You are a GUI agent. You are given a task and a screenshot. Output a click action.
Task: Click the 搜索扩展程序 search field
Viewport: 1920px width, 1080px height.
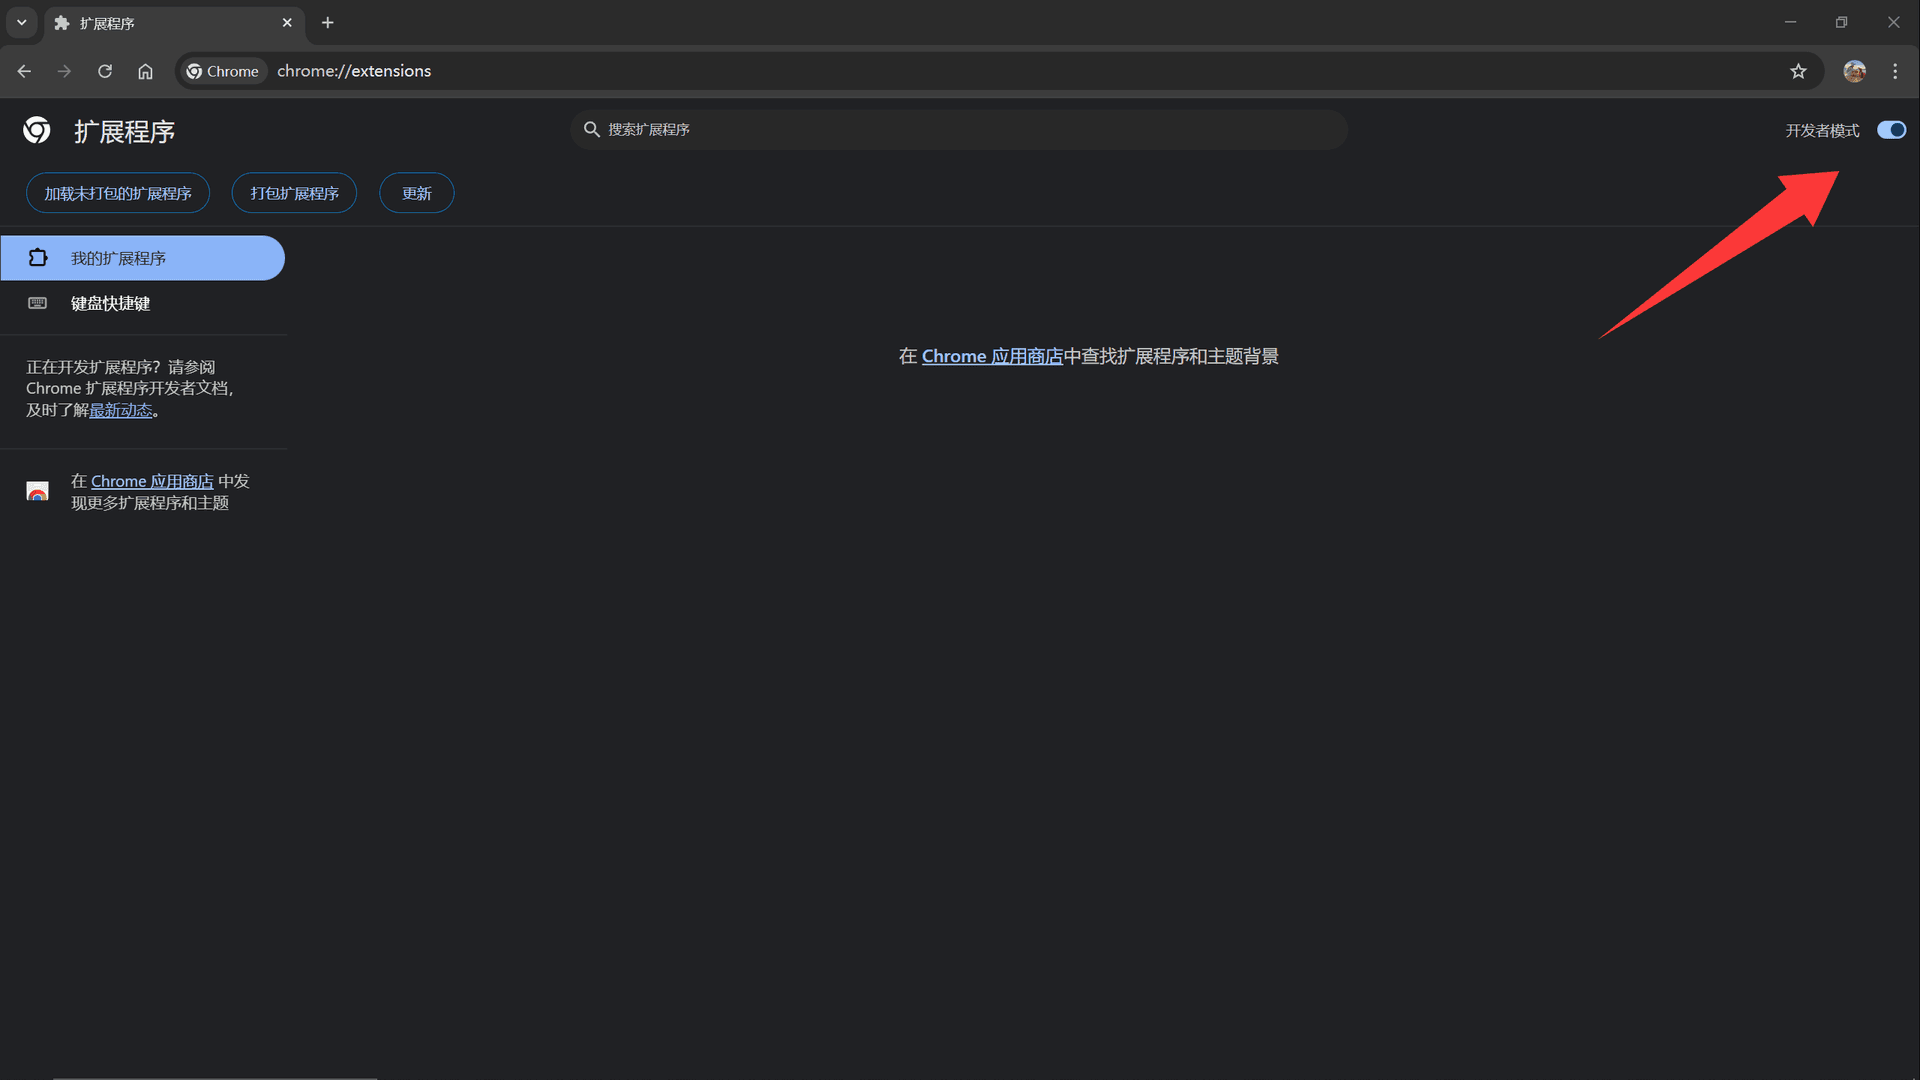(x=958, y=130)
